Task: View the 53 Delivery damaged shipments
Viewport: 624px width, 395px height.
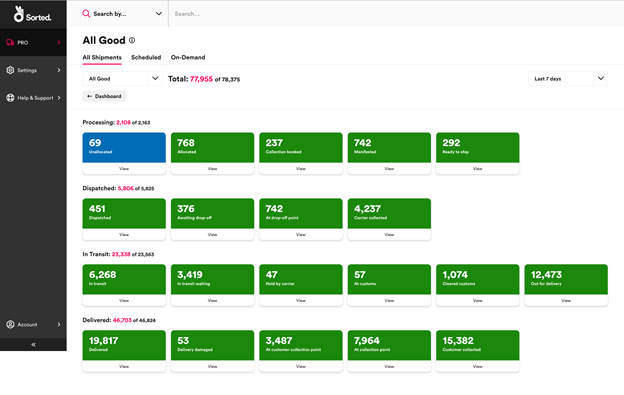Action: (x=213, y=366)
